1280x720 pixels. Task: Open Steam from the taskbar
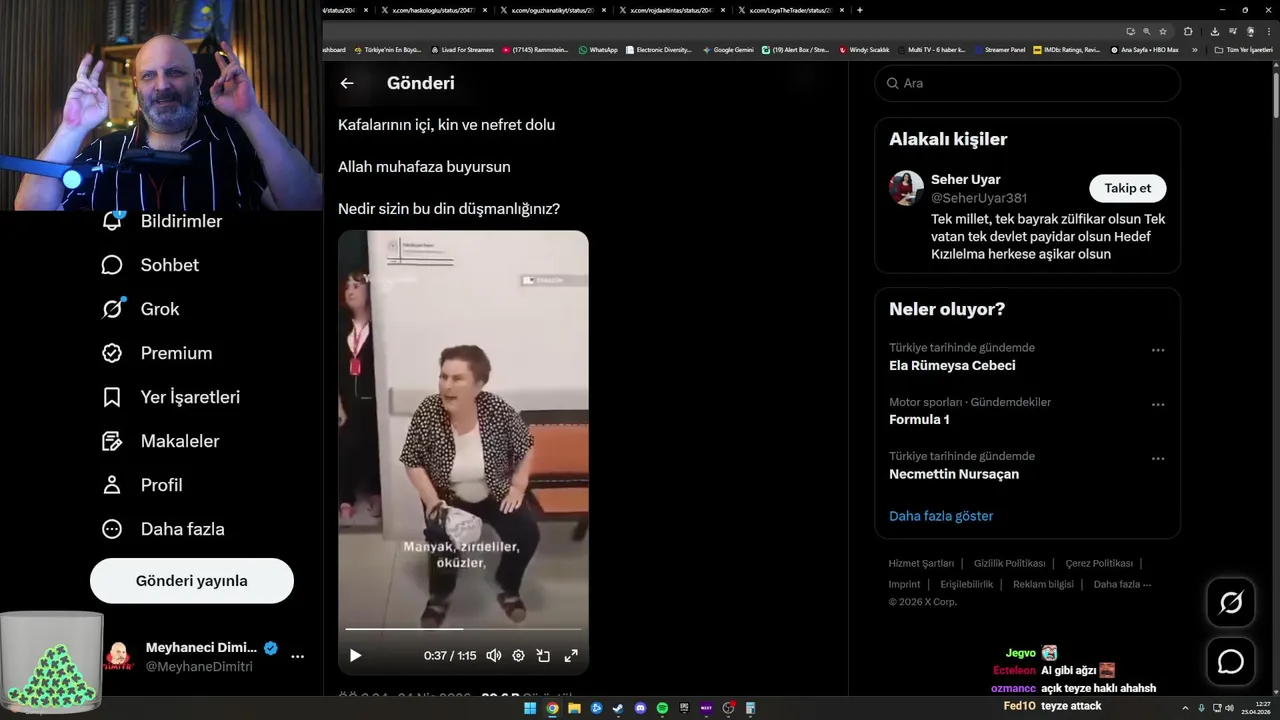[x=618, y=708]
